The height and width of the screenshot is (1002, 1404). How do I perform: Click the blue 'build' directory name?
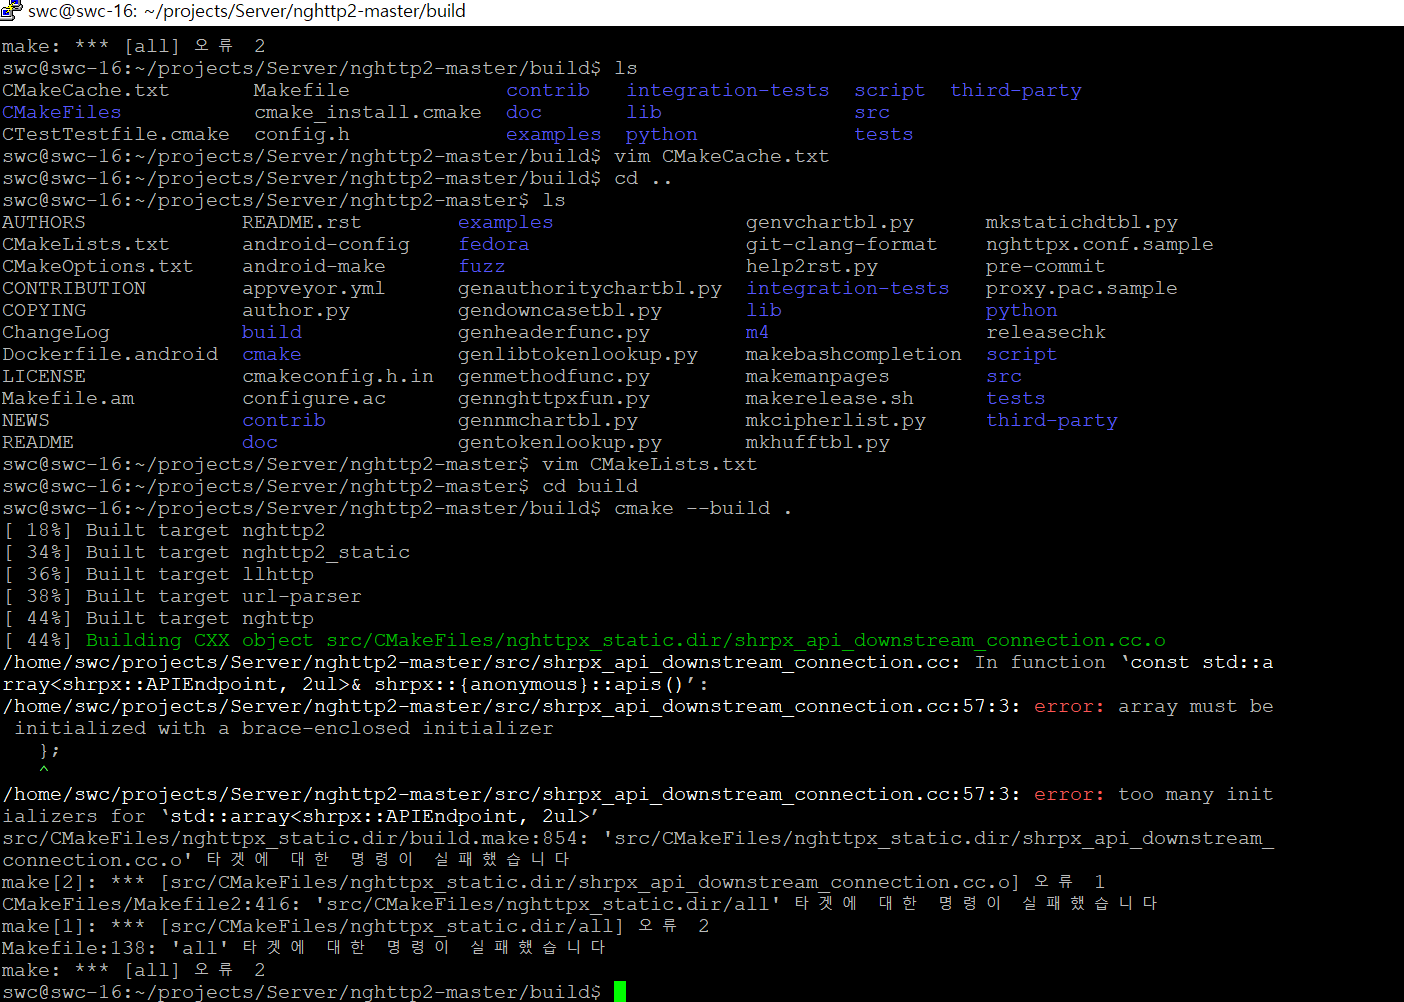(x=272, y=332)
